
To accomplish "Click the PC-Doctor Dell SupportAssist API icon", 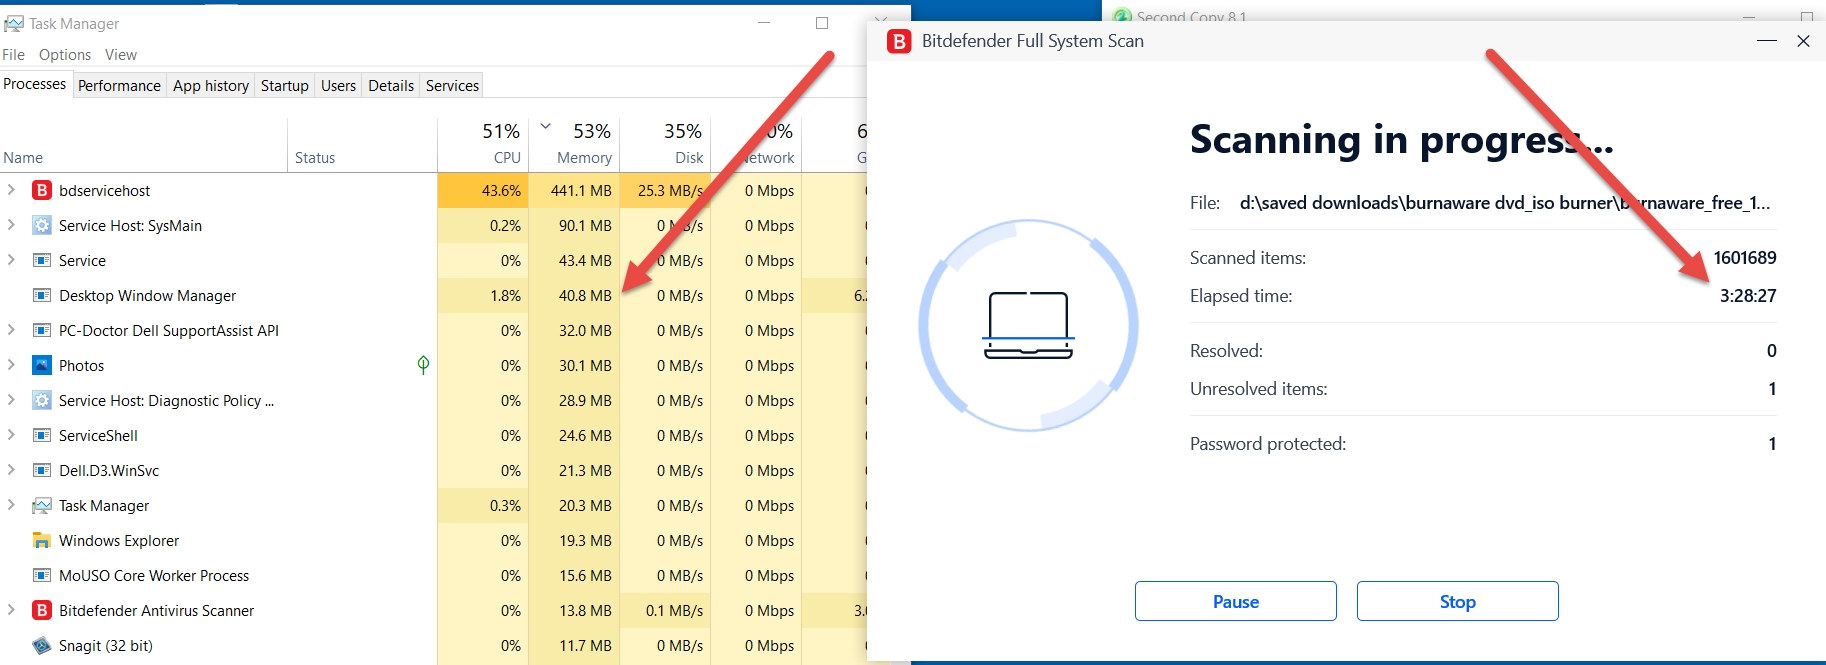I will [x=42, y=330].
